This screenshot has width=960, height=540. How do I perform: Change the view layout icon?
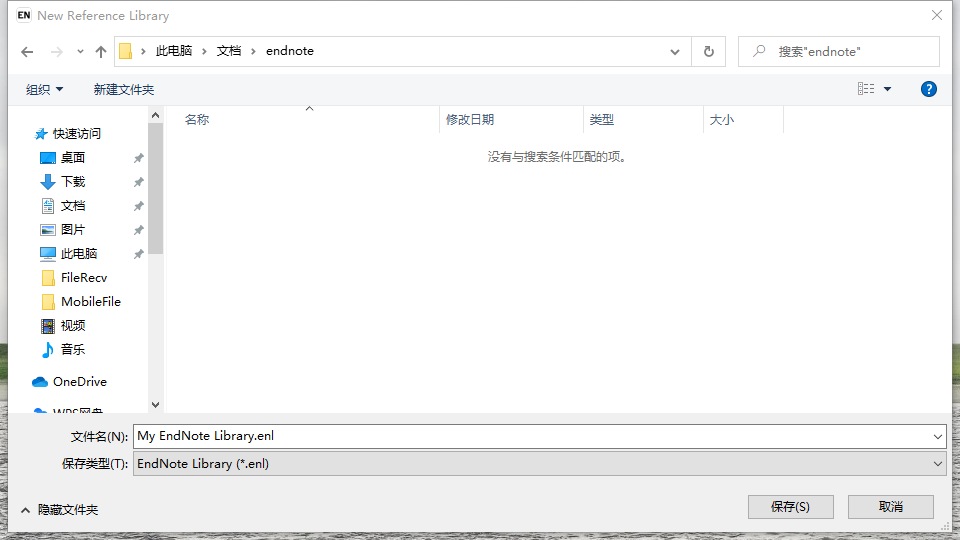click(866, 89)
